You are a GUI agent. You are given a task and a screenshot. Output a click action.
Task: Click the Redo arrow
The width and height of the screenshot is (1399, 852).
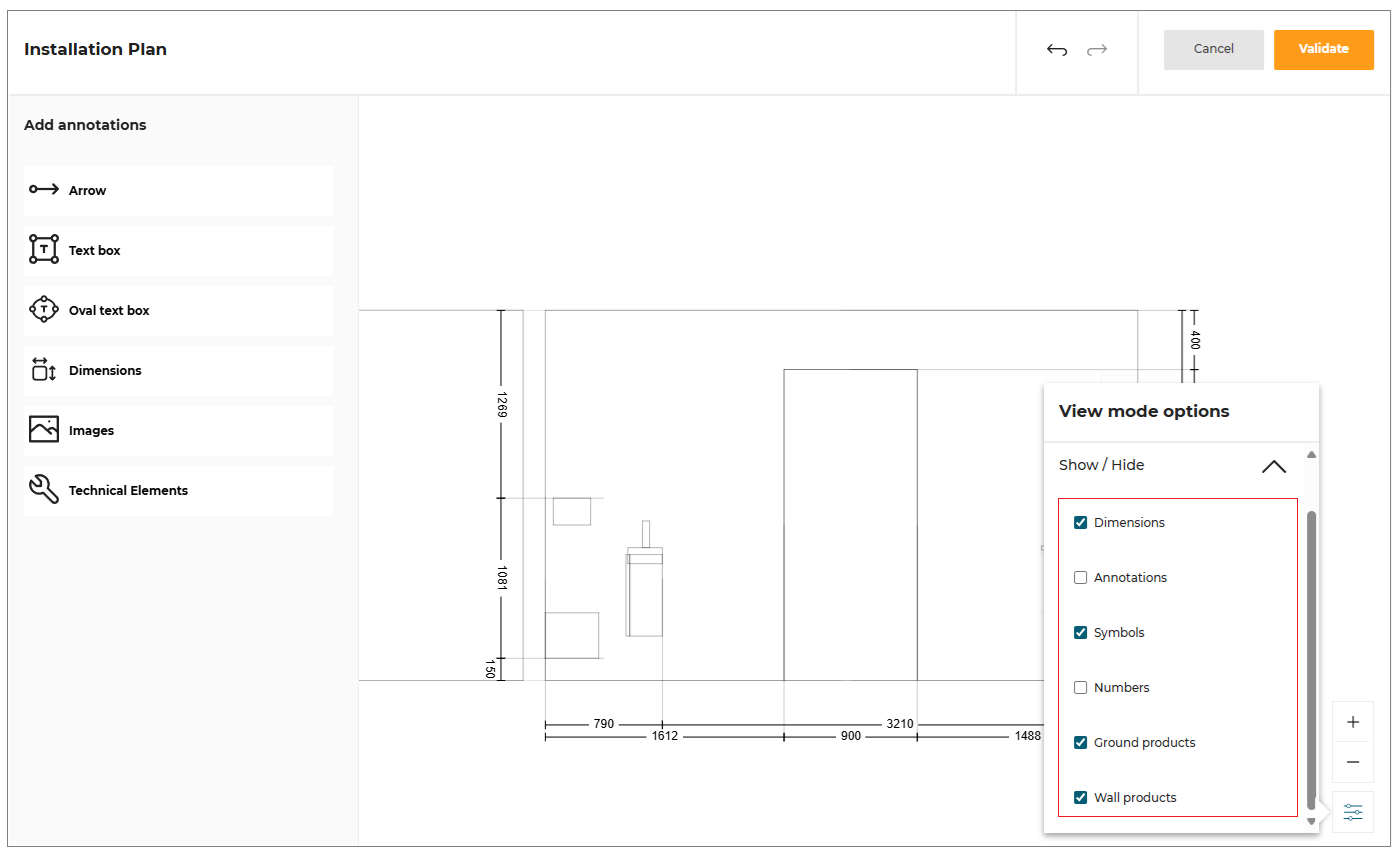[1097, 48]
